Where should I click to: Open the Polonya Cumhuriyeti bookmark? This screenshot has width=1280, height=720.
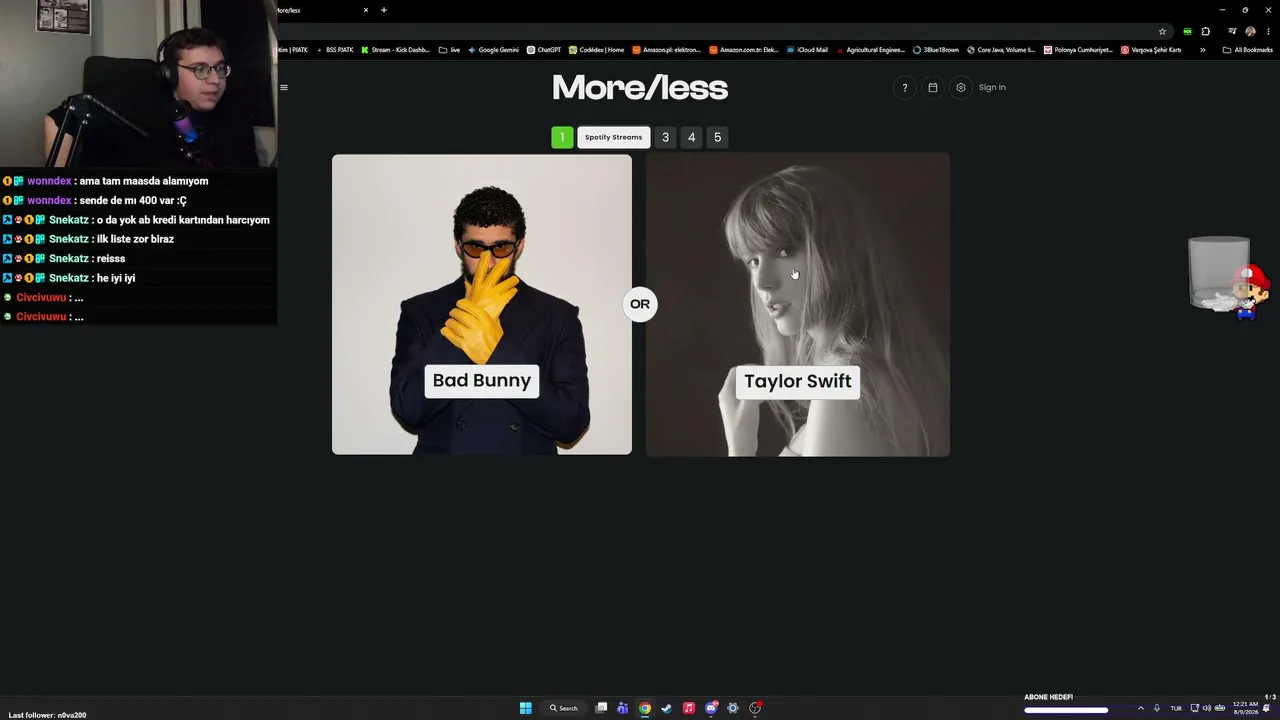click(1079, 50)
